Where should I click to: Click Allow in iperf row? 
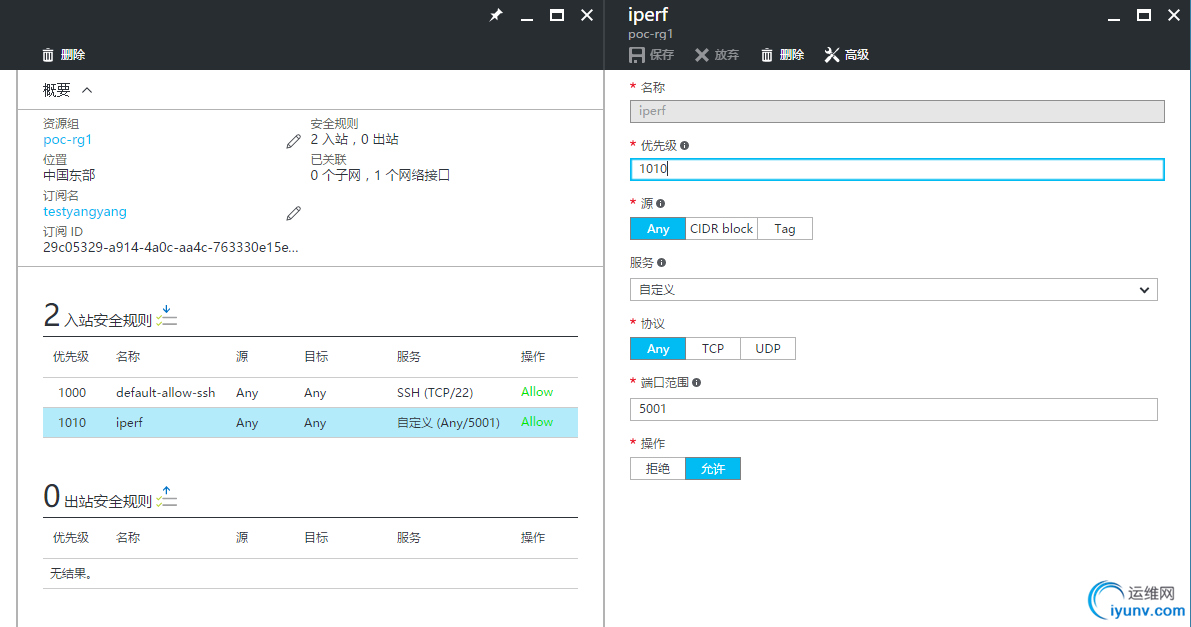pos(537,422)
